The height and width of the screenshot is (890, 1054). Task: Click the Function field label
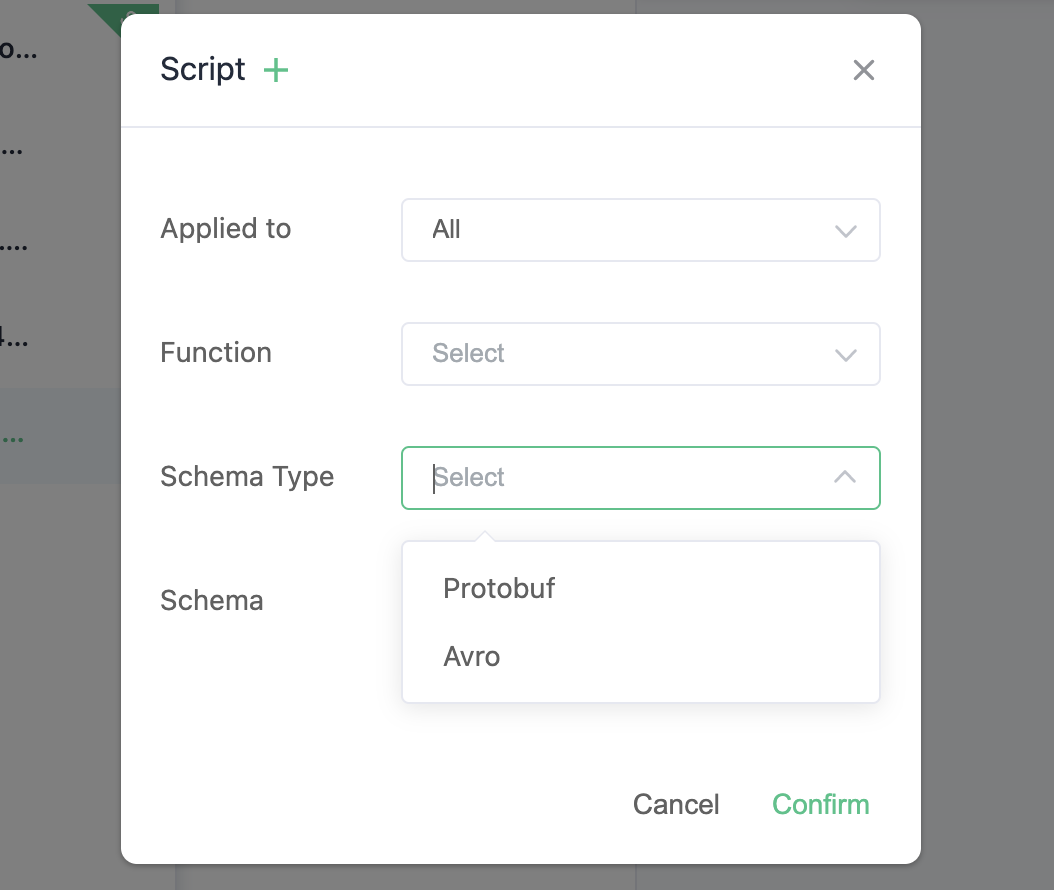pos(216,353)
